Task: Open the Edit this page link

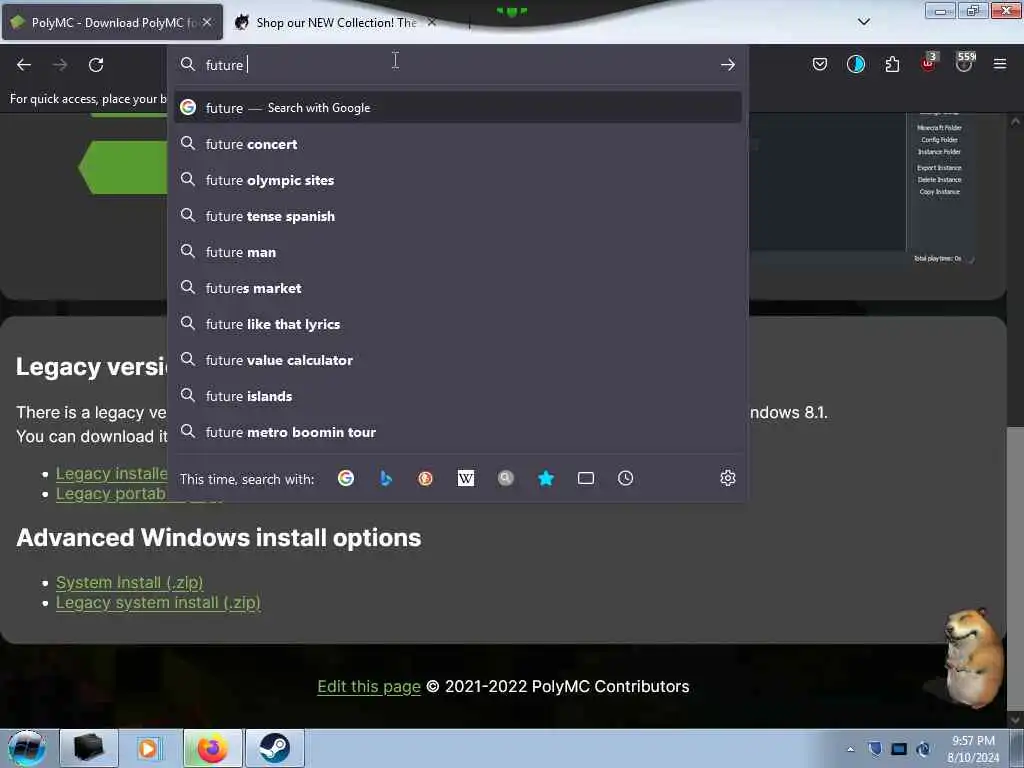Action: (369, 686)
